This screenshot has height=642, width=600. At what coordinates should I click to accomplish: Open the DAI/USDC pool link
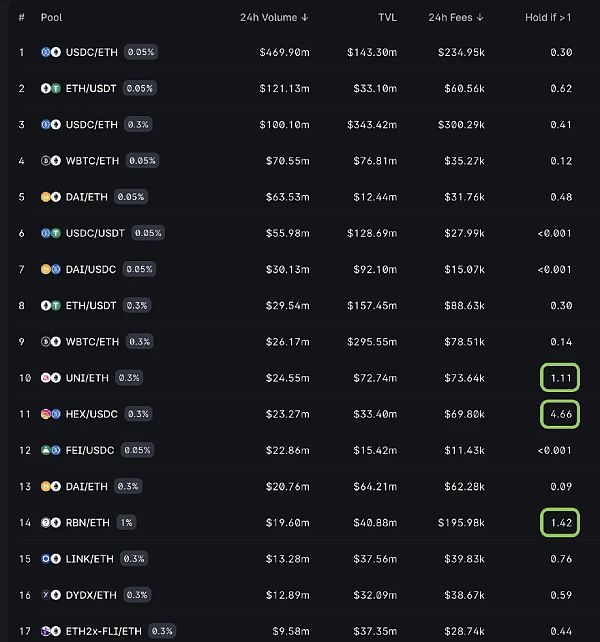pos(91,269)
